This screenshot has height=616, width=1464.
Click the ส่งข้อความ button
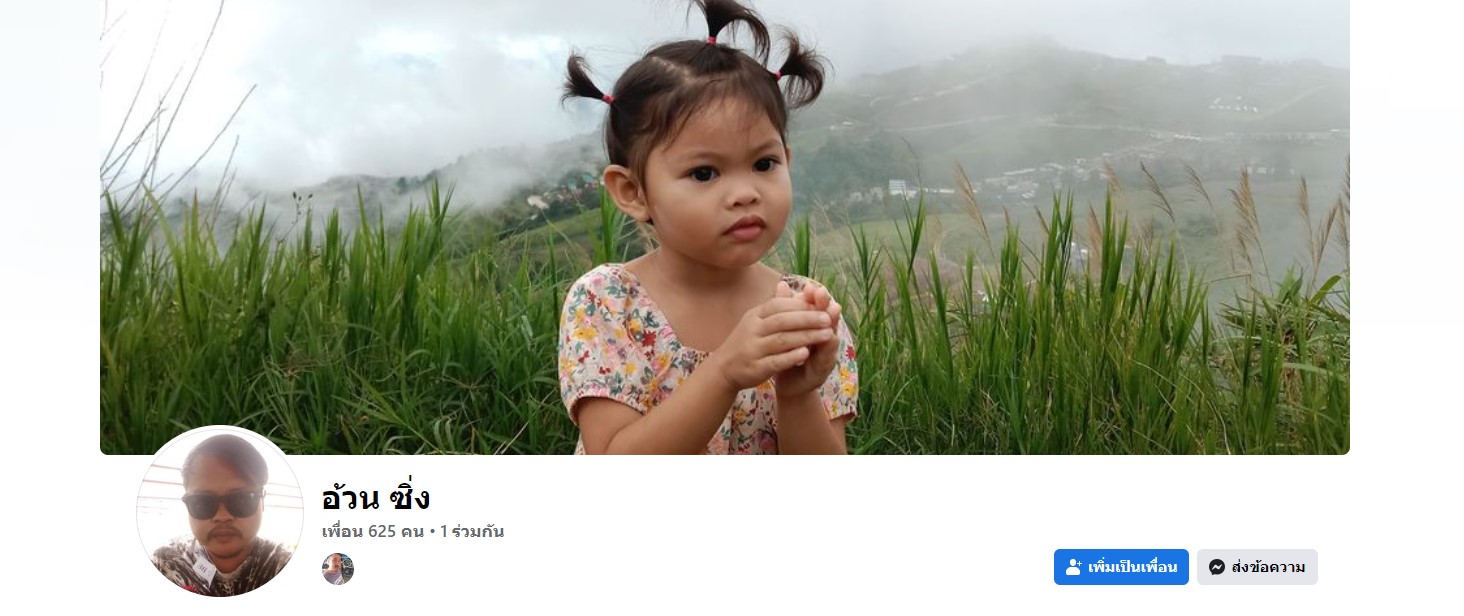click(1257, 567)
